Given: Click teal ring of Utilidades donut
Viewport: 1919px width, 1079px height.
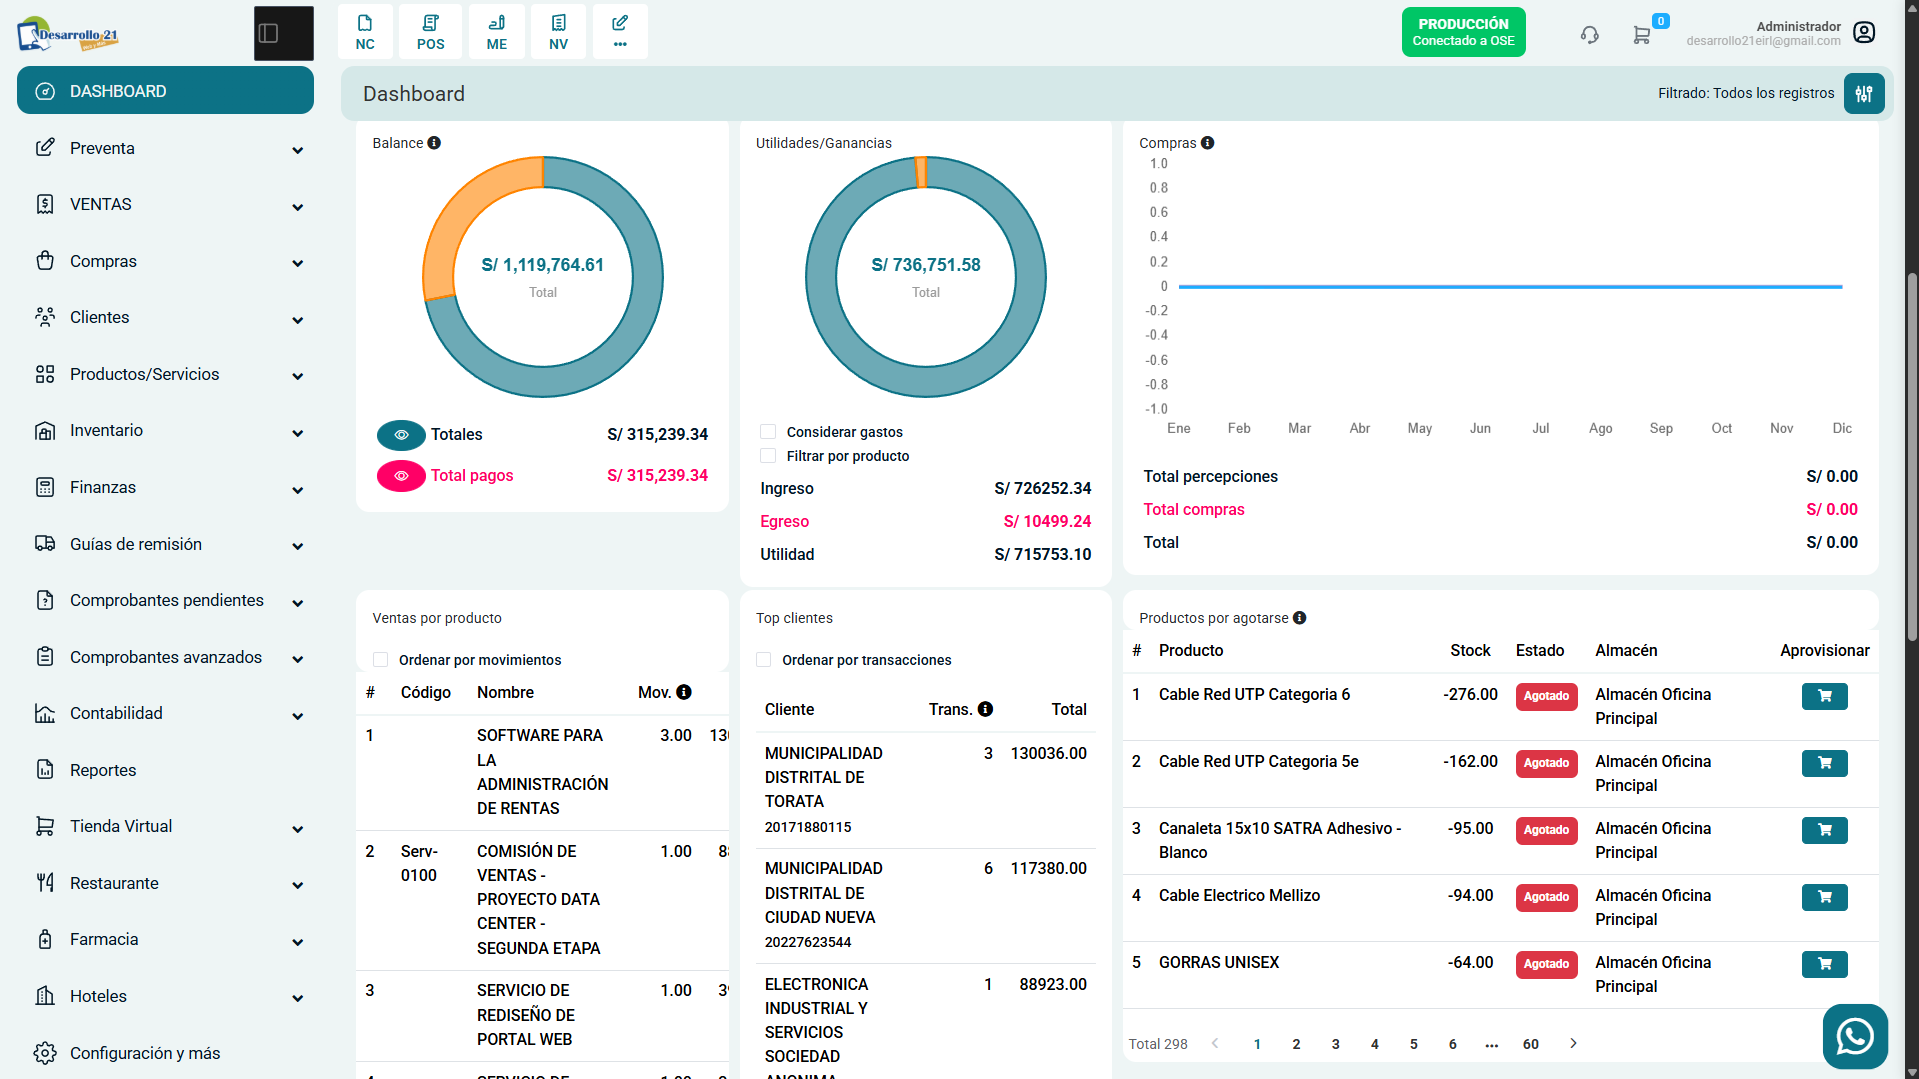Looking at the screenshot, I should click(926, 381).
